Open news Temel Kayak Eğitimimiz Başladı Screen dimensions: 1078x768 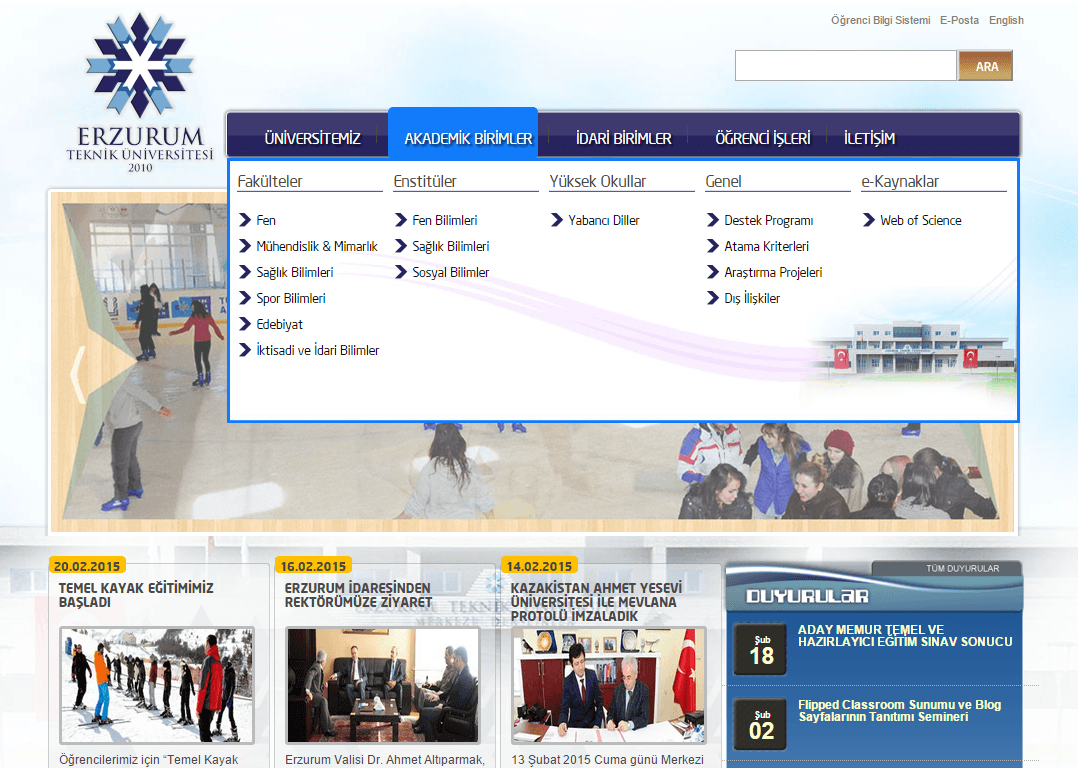click(x=135, y=595)
